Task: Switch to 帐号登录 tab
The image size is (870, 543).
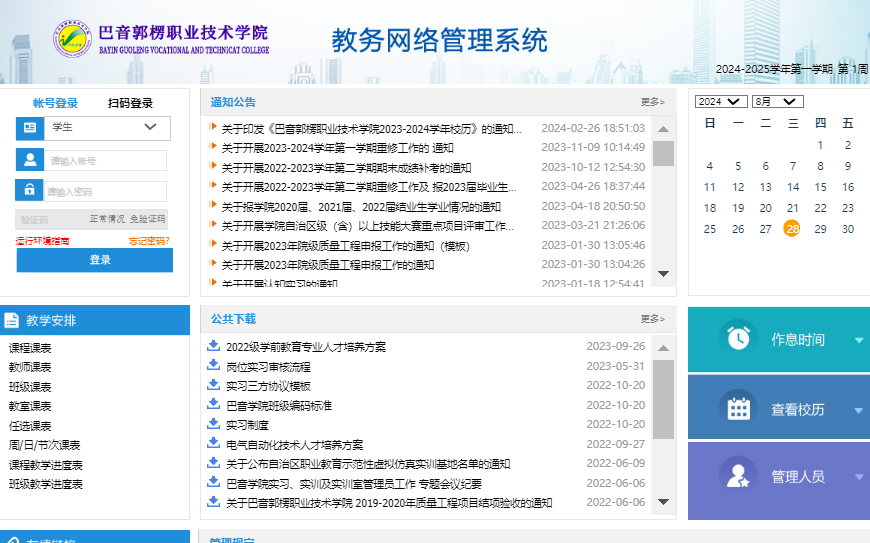Action: coord(55,103)
